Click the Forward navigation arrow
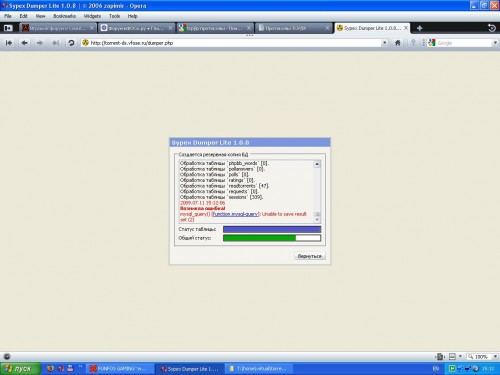This screenshot has width=500, height=375. [40, 43]
